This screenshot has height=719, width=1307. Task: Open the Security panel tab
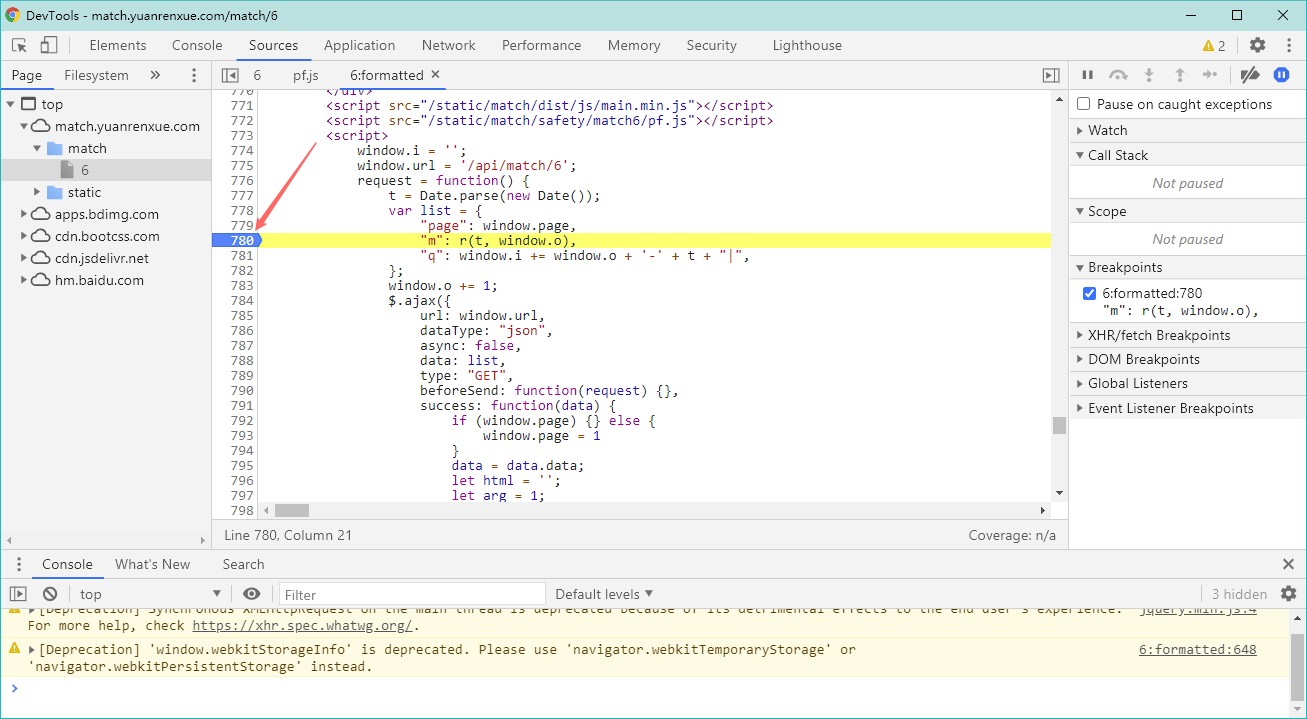[x=712, y=45]
